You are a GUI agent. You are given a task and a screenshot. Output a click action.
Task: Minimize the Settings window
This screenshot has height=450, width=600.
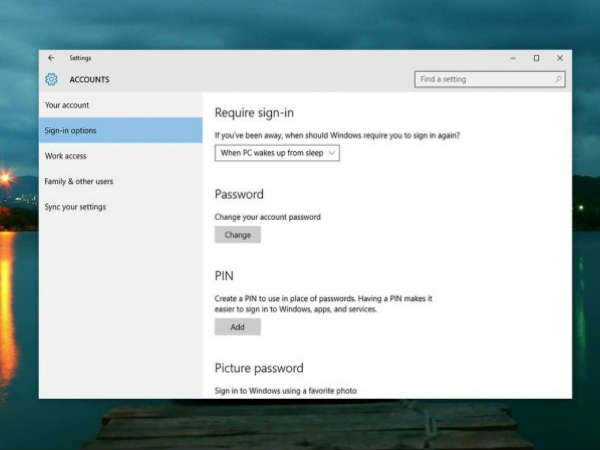tap(511, 58)
